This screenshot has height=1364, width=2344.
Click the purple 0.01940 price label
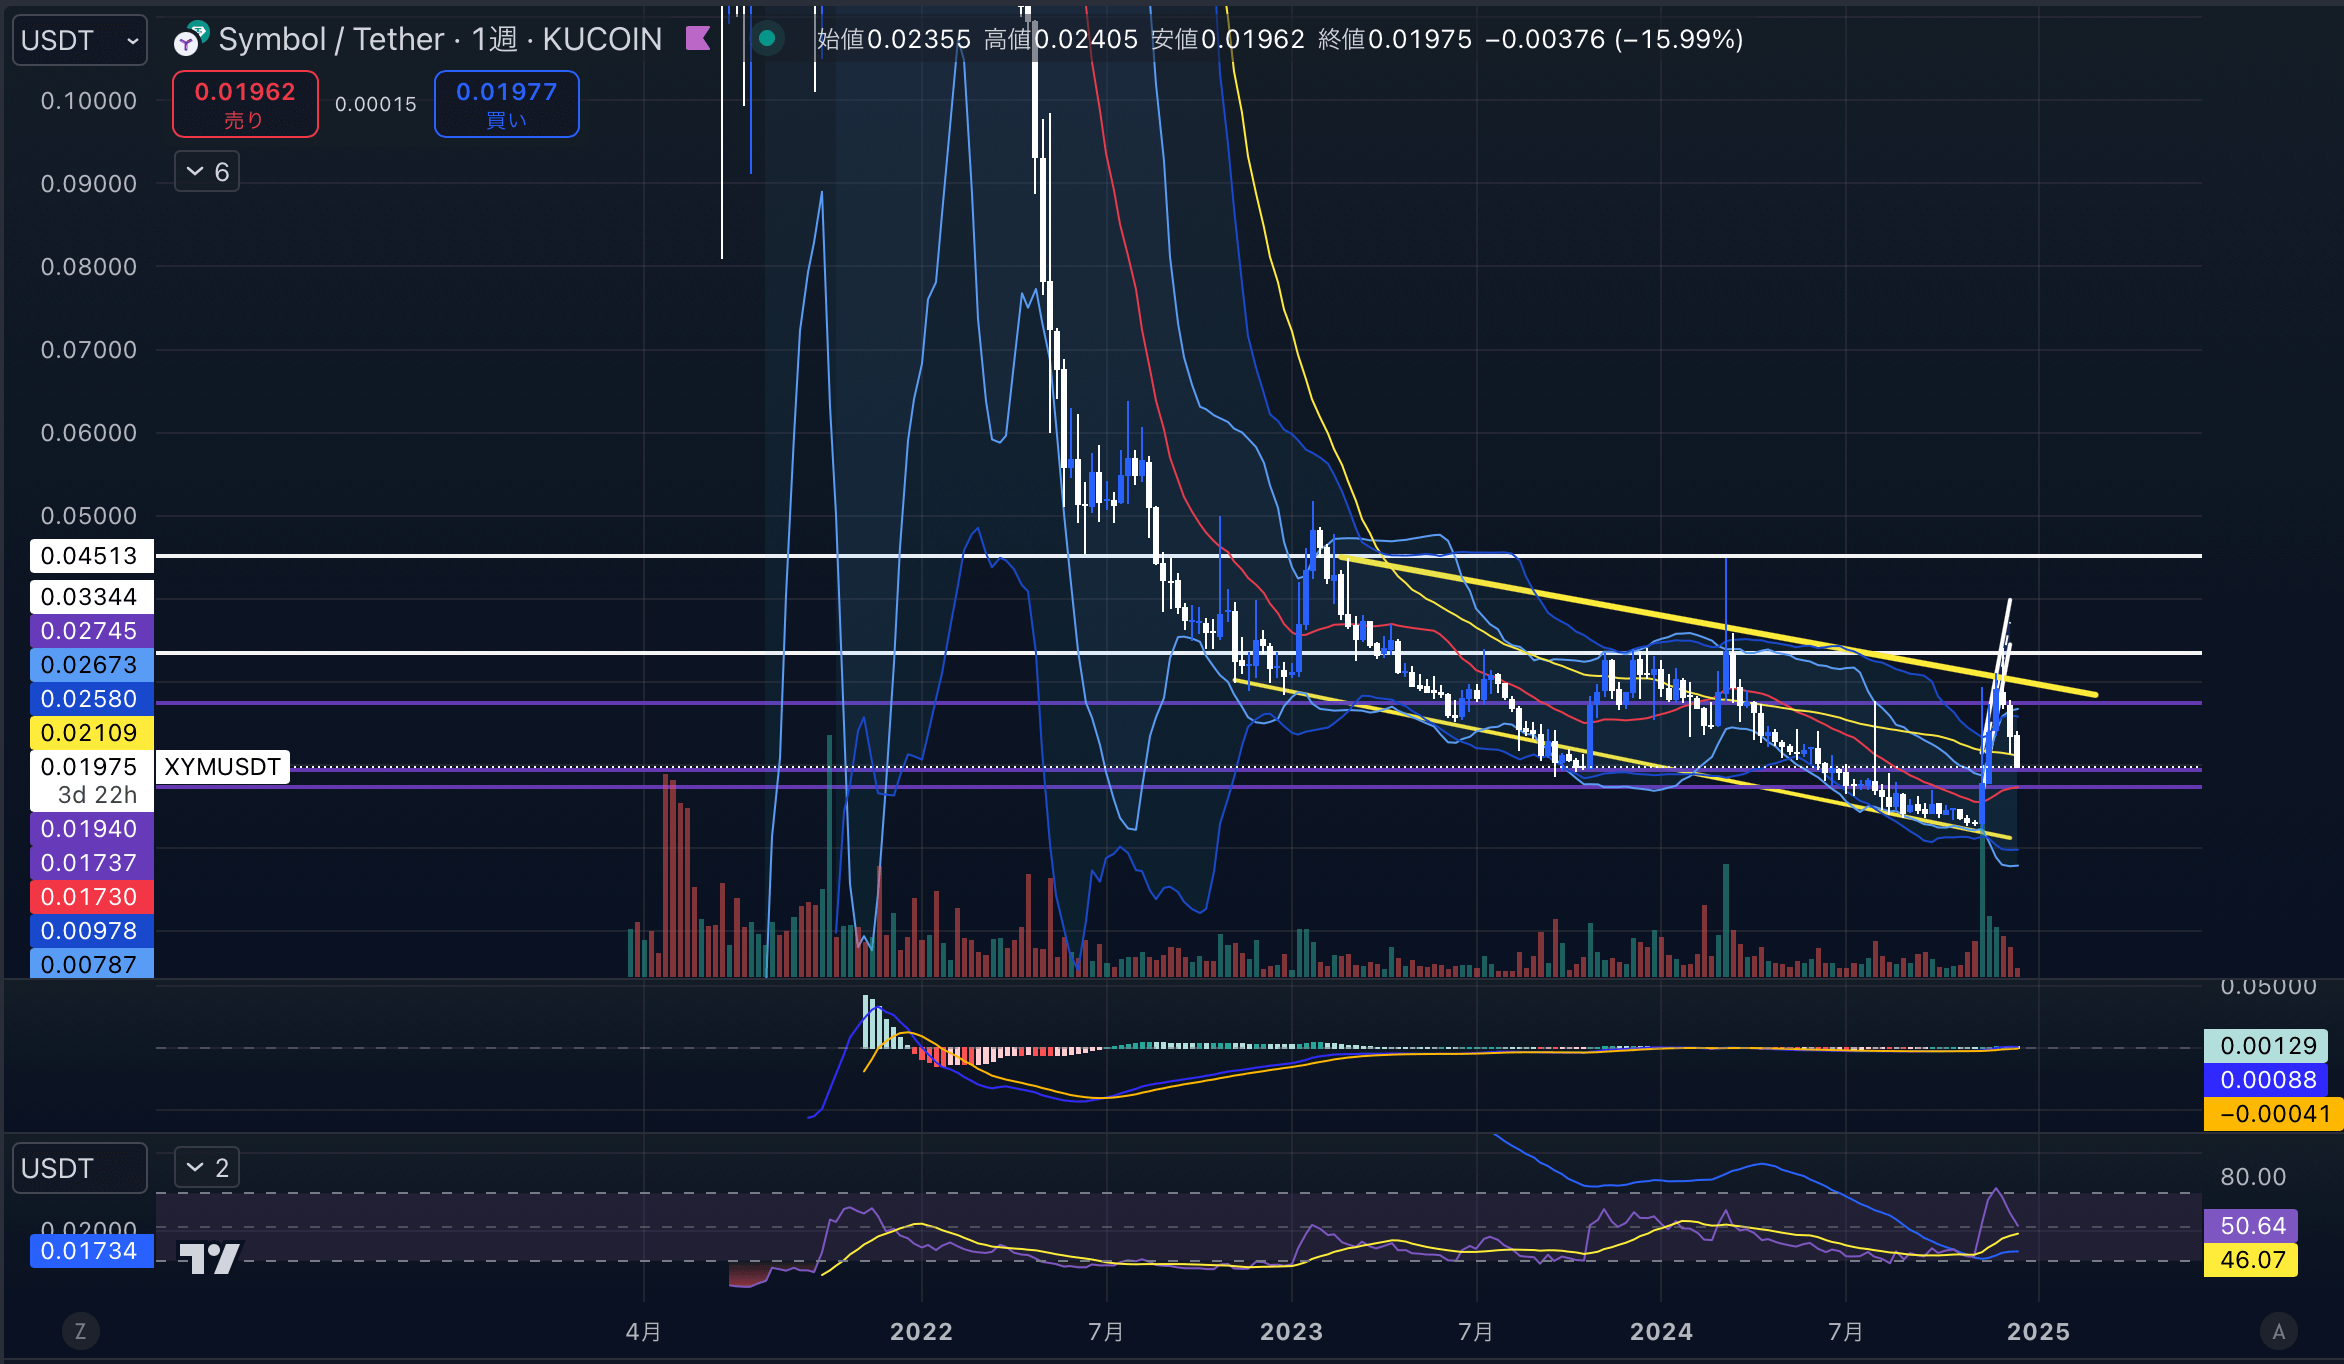pos(91,829)
